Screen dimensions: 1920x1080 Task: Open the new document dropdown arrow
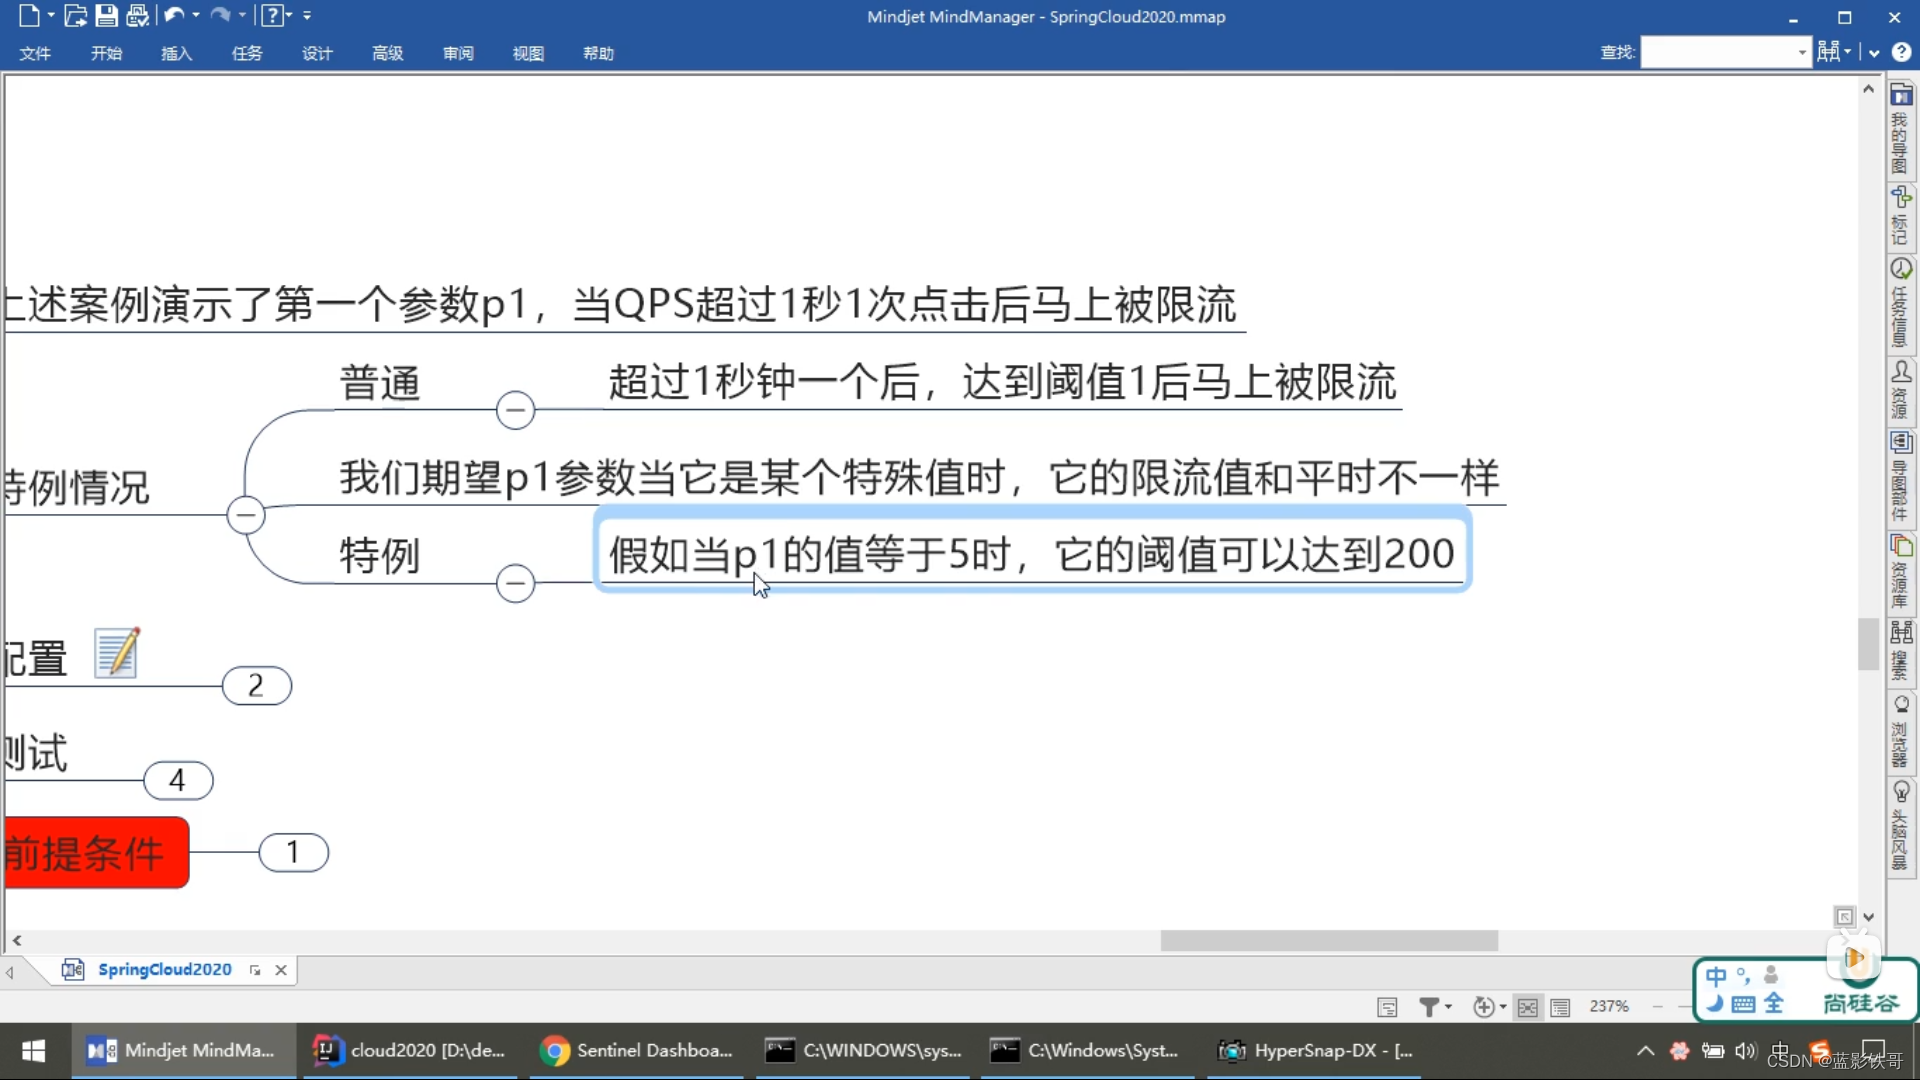click(x=51, y=16)
